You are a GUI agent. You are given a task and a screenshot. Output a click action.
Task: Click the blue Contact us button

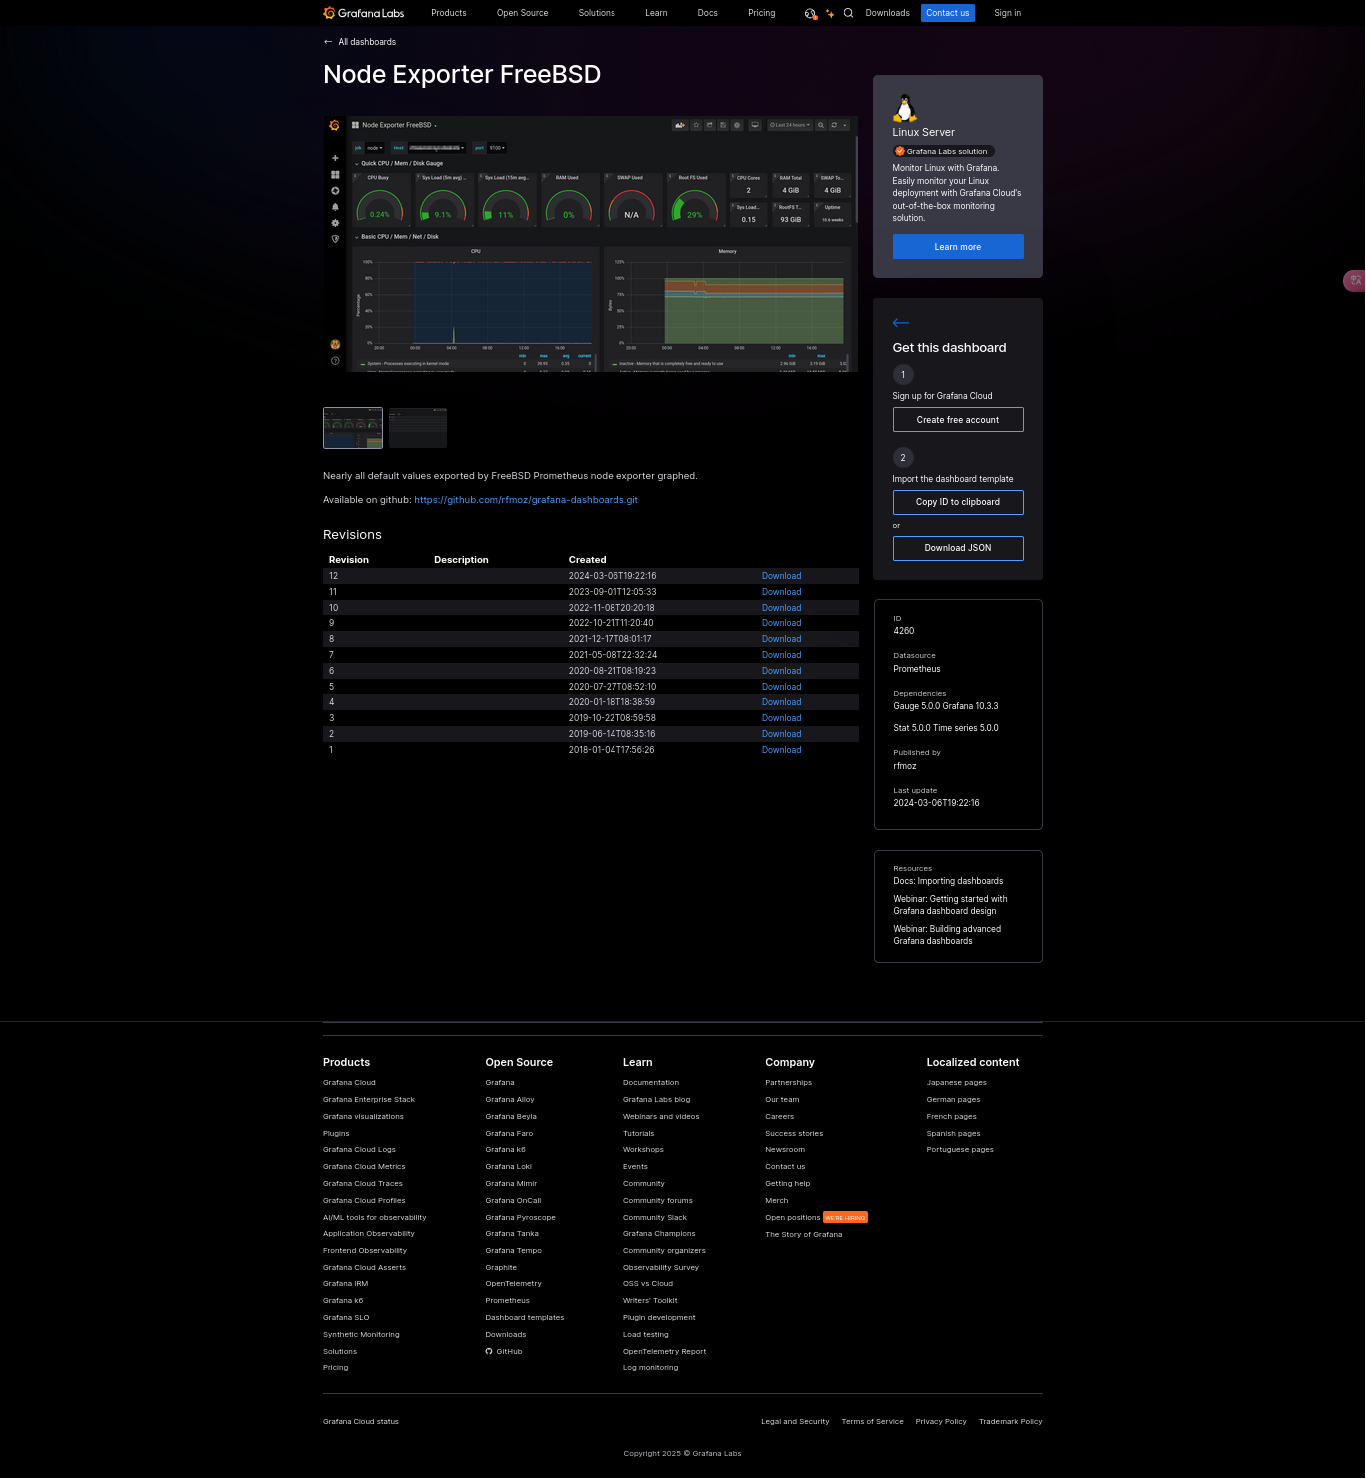[948, 13]
